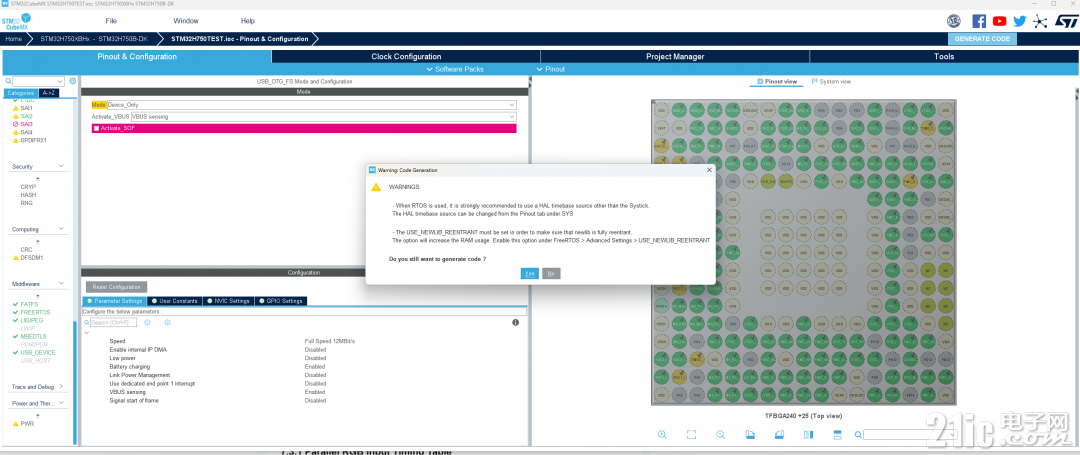Zoom in on the pinout view
This screenshot has height=455, width=1080.
pyautogui.click(x=662, y=434)
